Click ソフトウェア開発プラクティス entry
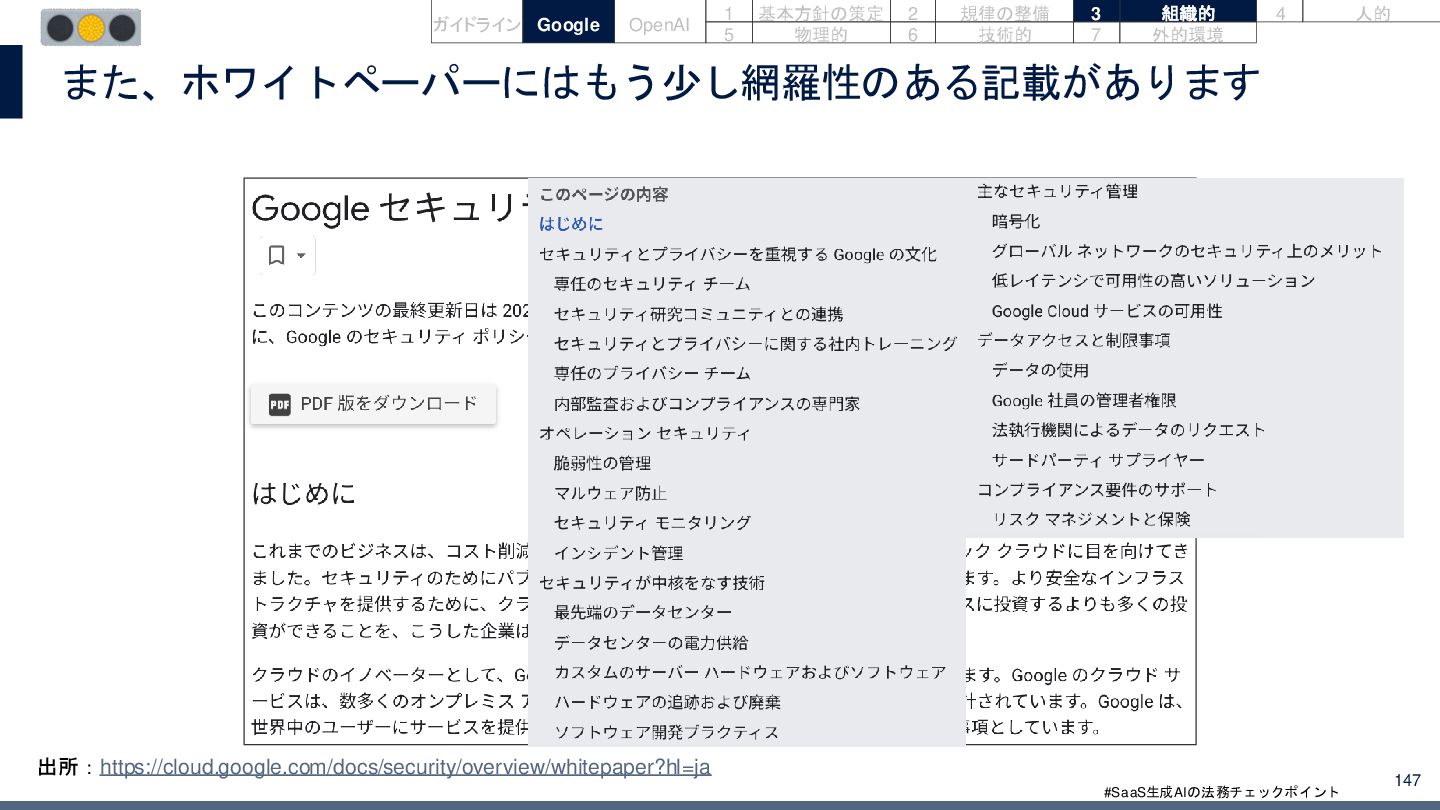This screenshot has height=810, width=1440. 667,732
